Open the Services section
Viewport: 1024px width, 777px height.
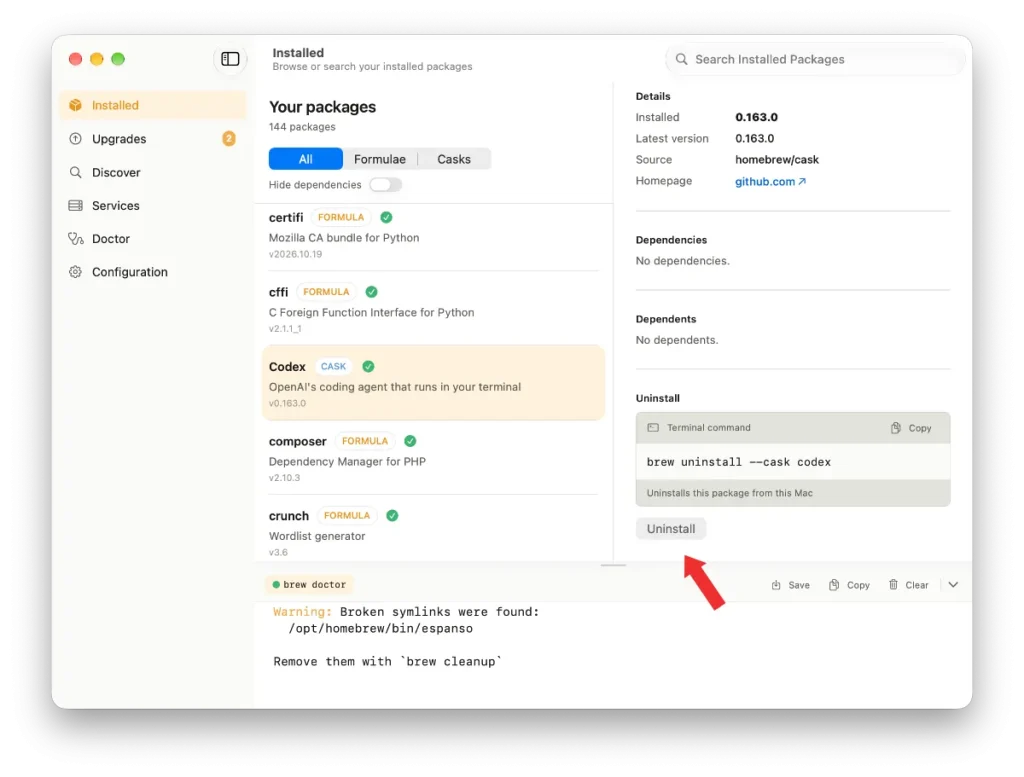[x=153, y=206]
